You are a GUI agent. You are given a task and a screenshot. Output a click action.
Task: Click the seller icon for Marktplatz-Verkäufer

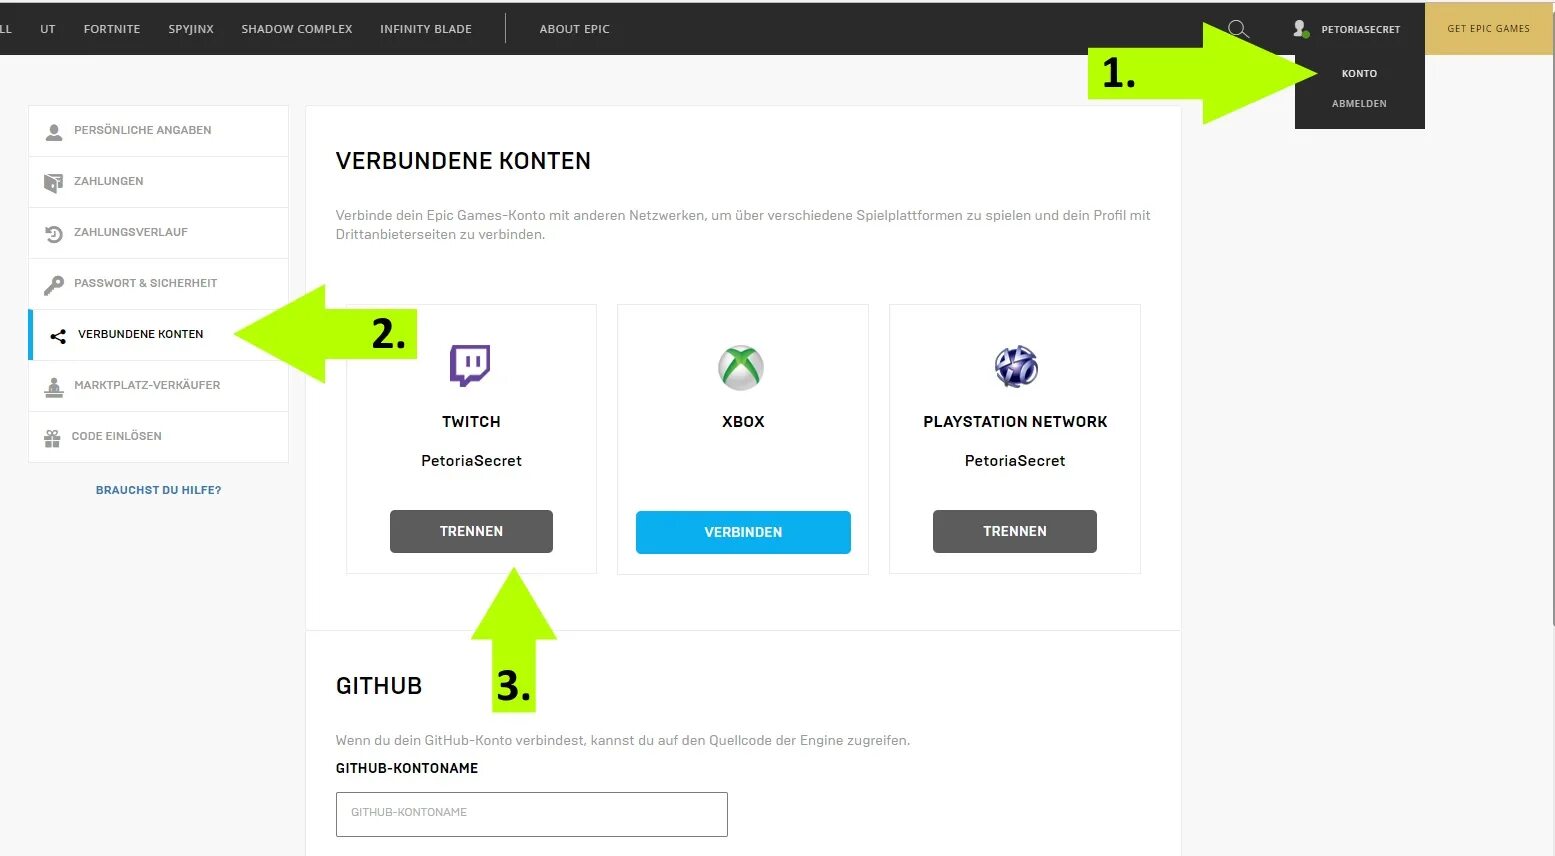(54, 386)
